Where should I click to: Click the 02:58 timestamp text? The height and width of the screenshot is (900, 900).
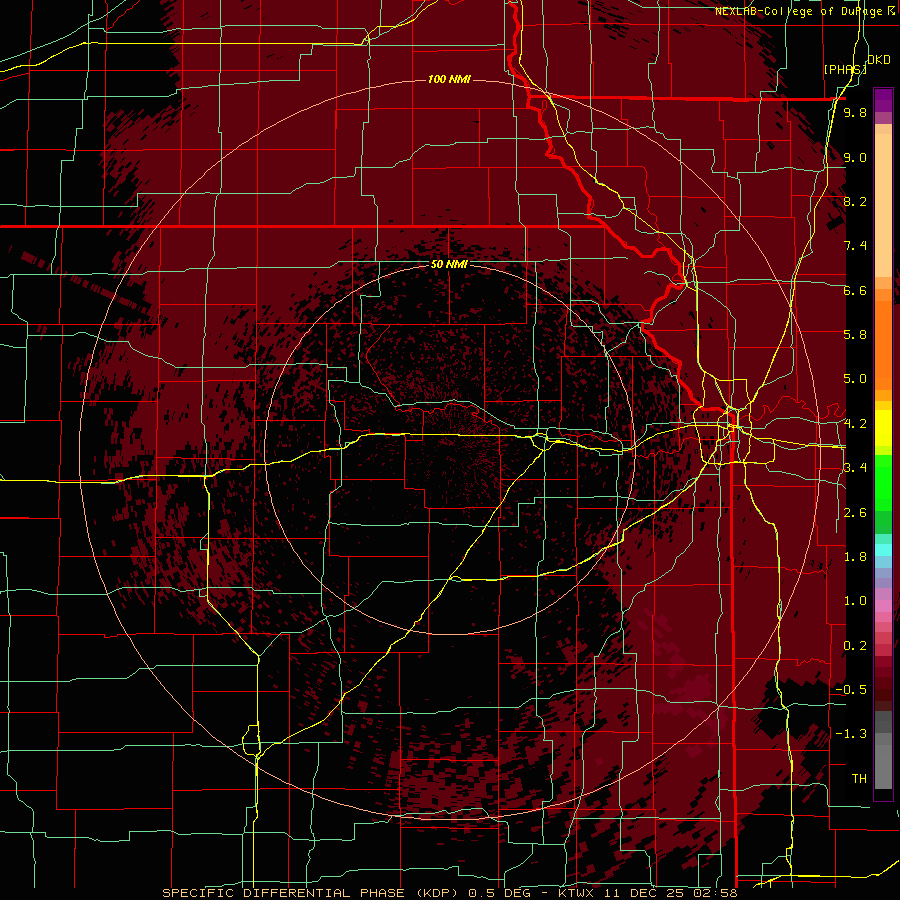click(x=715, y=893)
